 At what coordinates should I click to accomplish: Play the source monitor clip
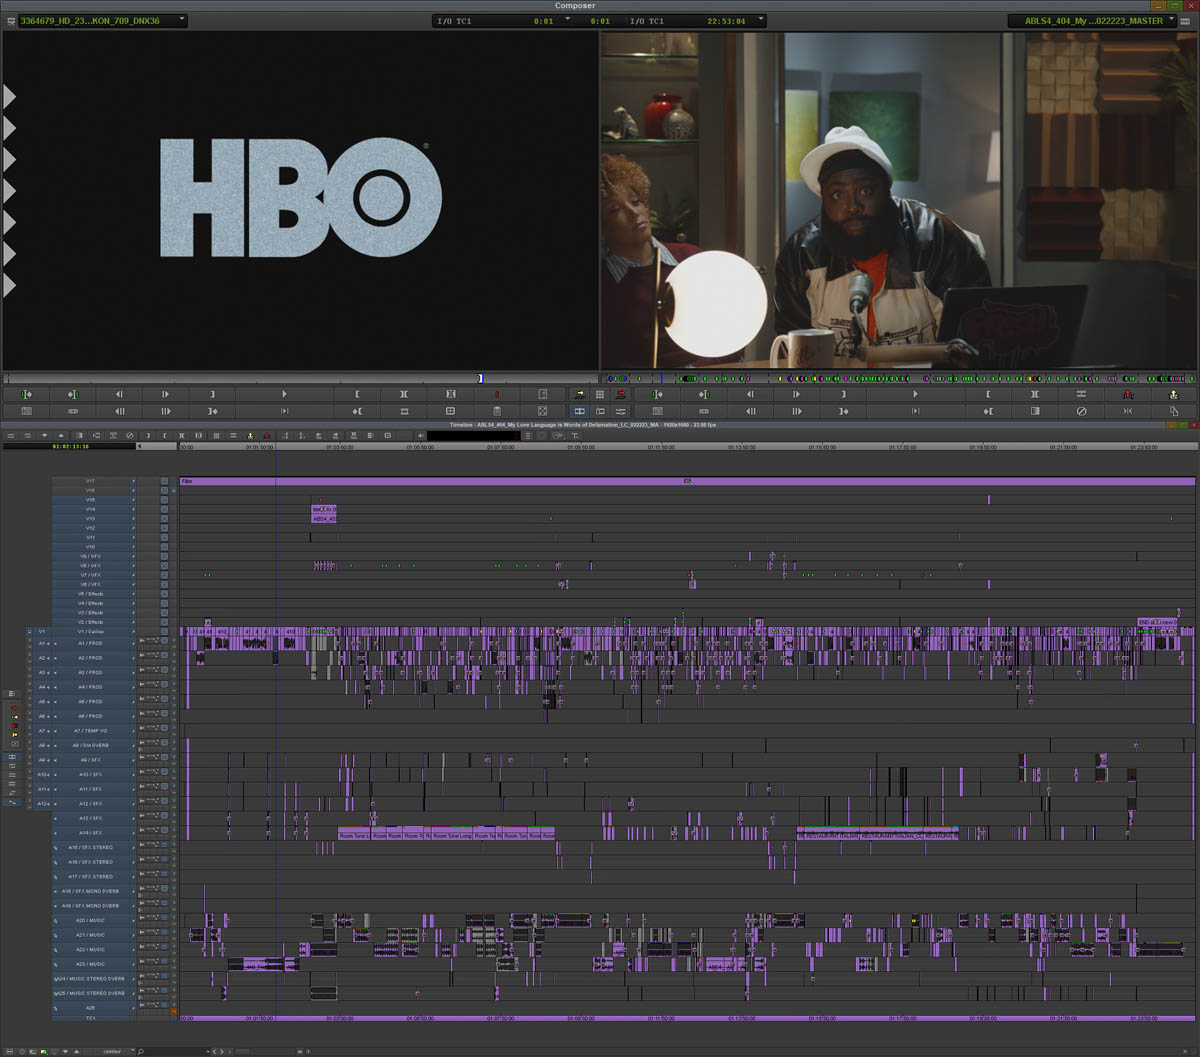click(284, 394)
